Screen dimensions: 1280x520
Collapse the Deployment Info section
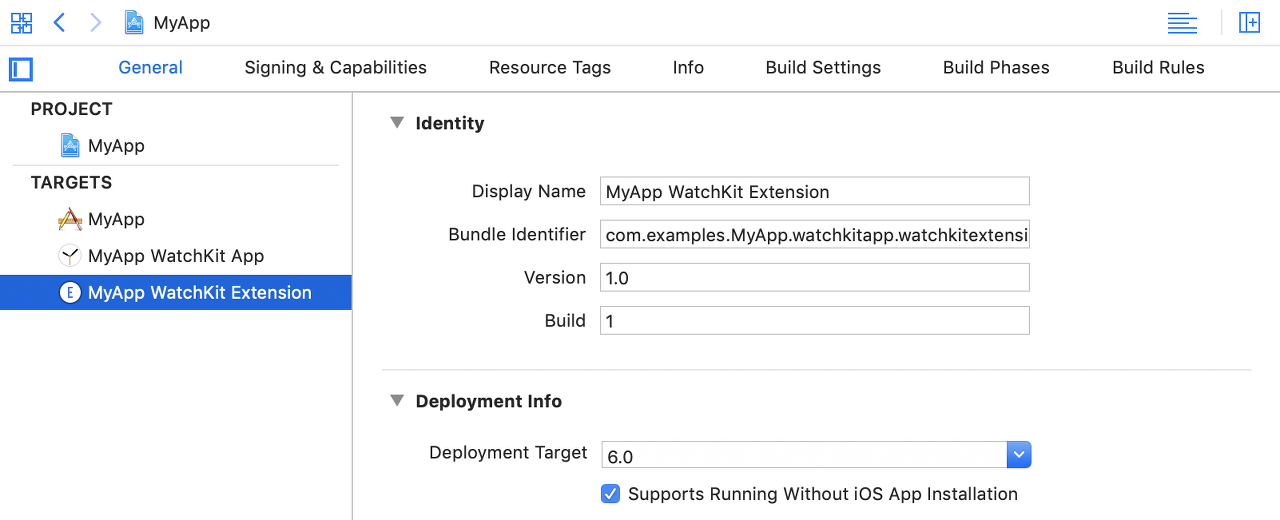(396, 401)
